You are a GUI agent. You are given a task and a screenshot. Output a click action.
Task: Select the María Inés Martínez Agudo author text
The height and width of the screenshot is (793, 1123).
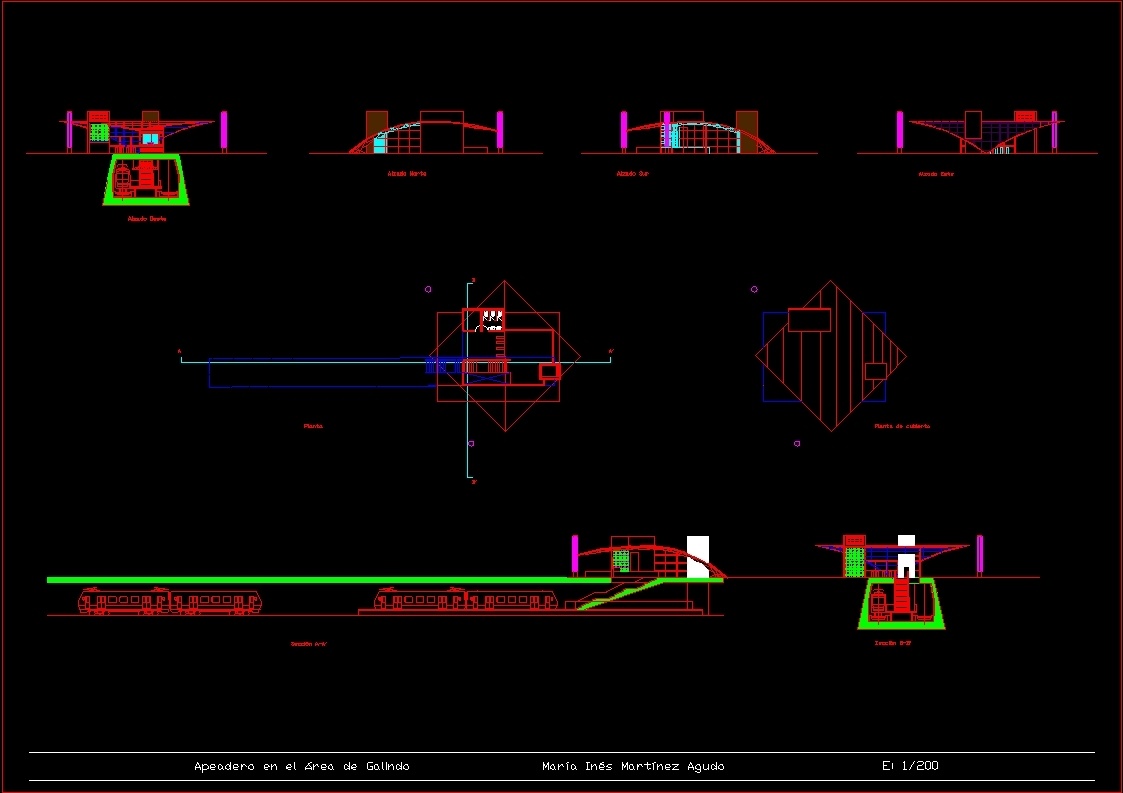[633, 765]
